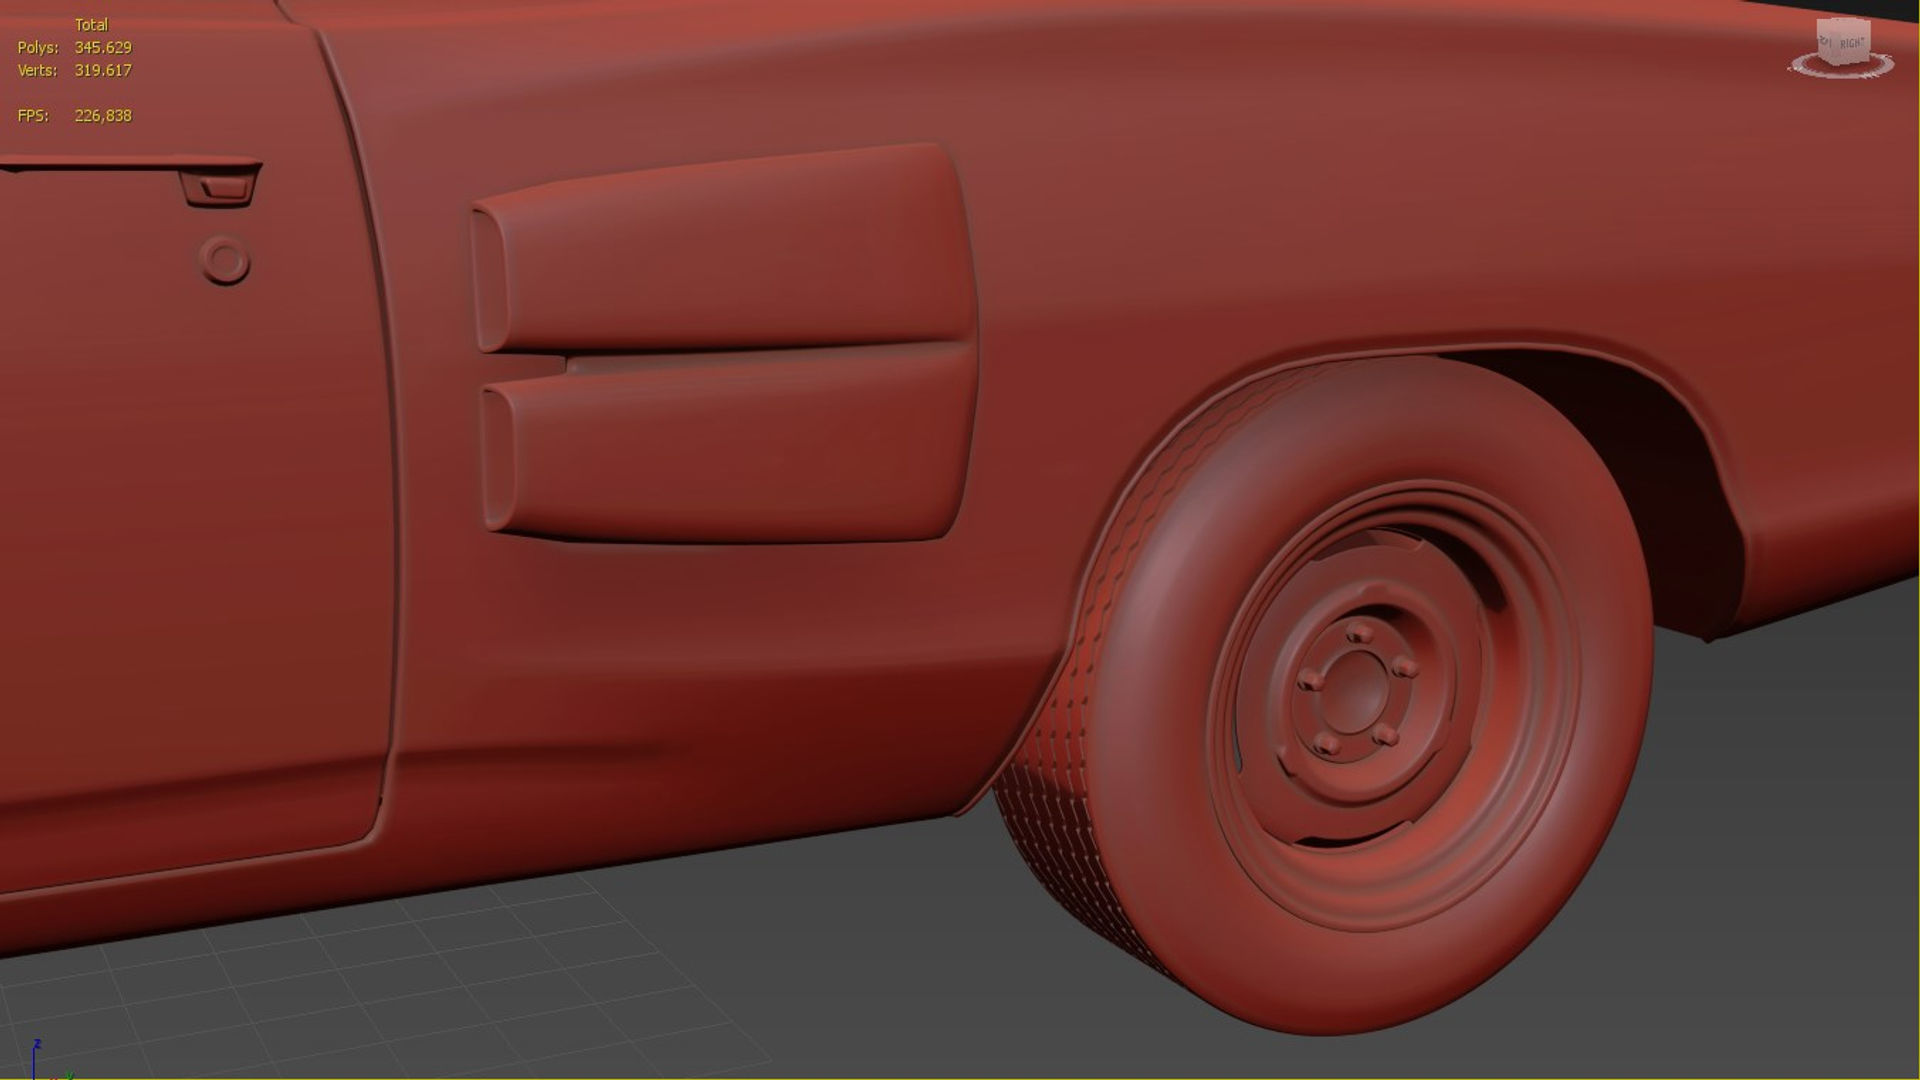Click the Total label above the statistics
The height and width of the screenshot is (1080, 1920).
tap(93, 24)
